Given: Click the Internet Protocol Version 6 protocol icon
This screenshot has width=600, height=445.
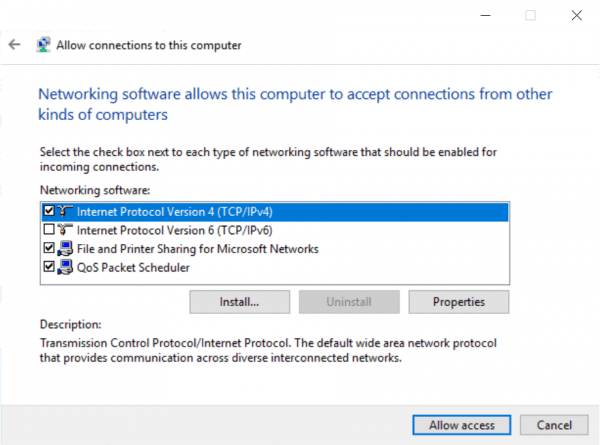Looking at the screenshot, I should 66,230.
